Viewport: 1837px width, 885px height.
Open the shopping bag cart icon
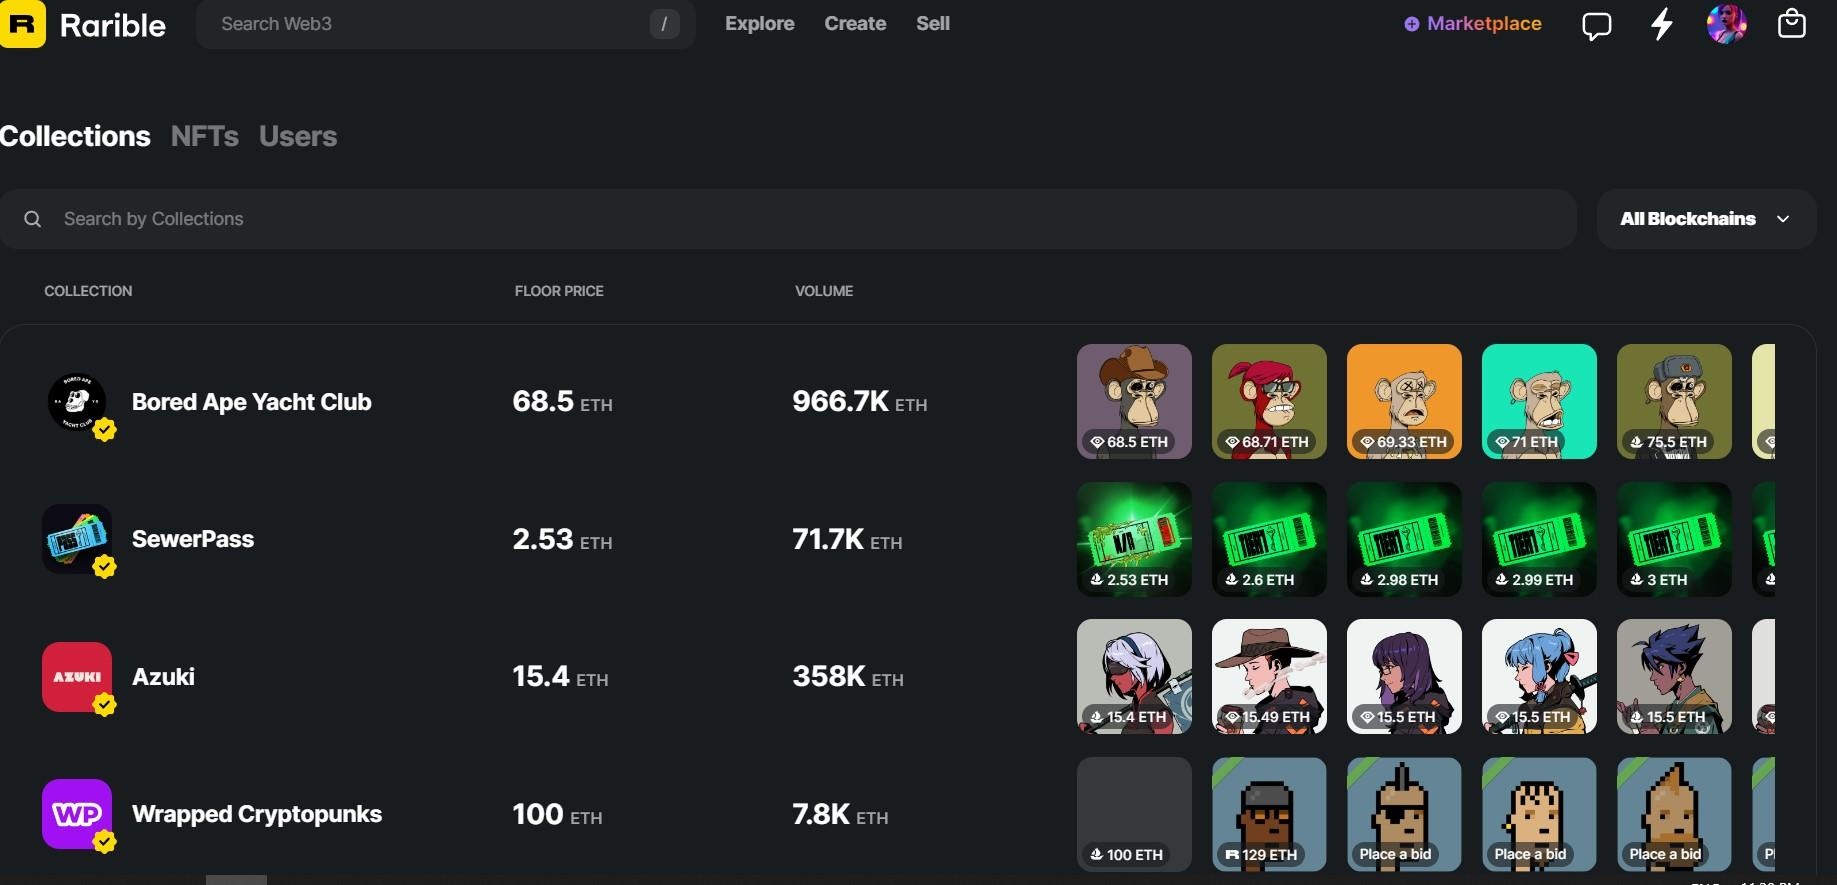click(x=1791, y=23)
